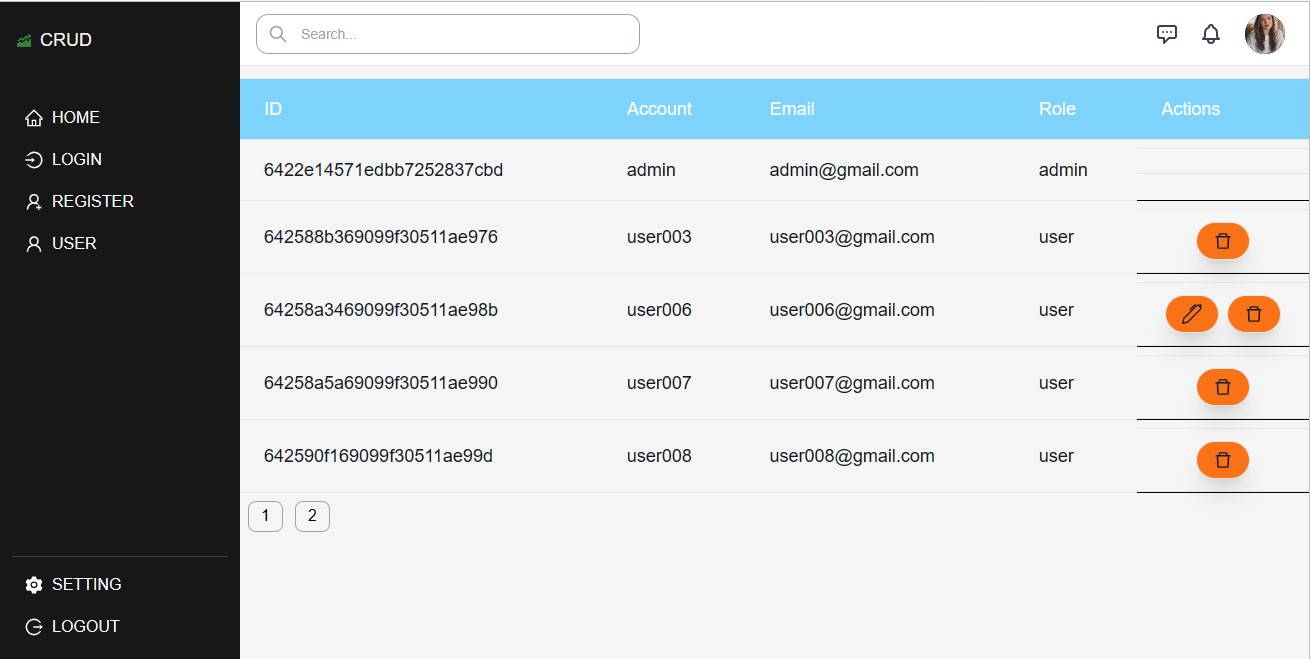The image size is (1310, 659).
Task: Open SETTING from sidebar
Action: [x=87, y=585]
